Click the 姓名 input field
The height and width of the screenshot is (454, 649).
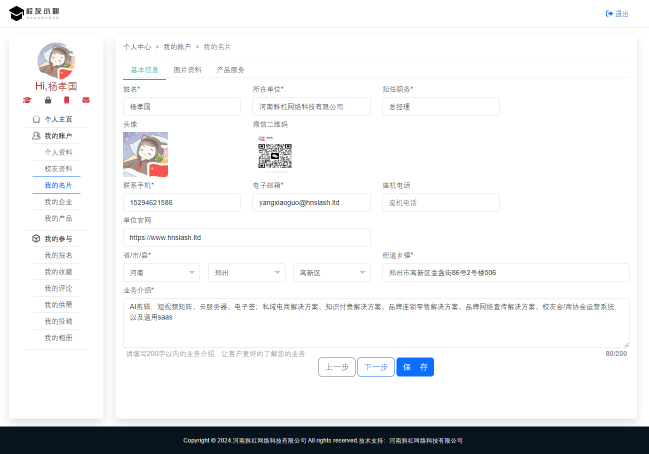(182, 107)
